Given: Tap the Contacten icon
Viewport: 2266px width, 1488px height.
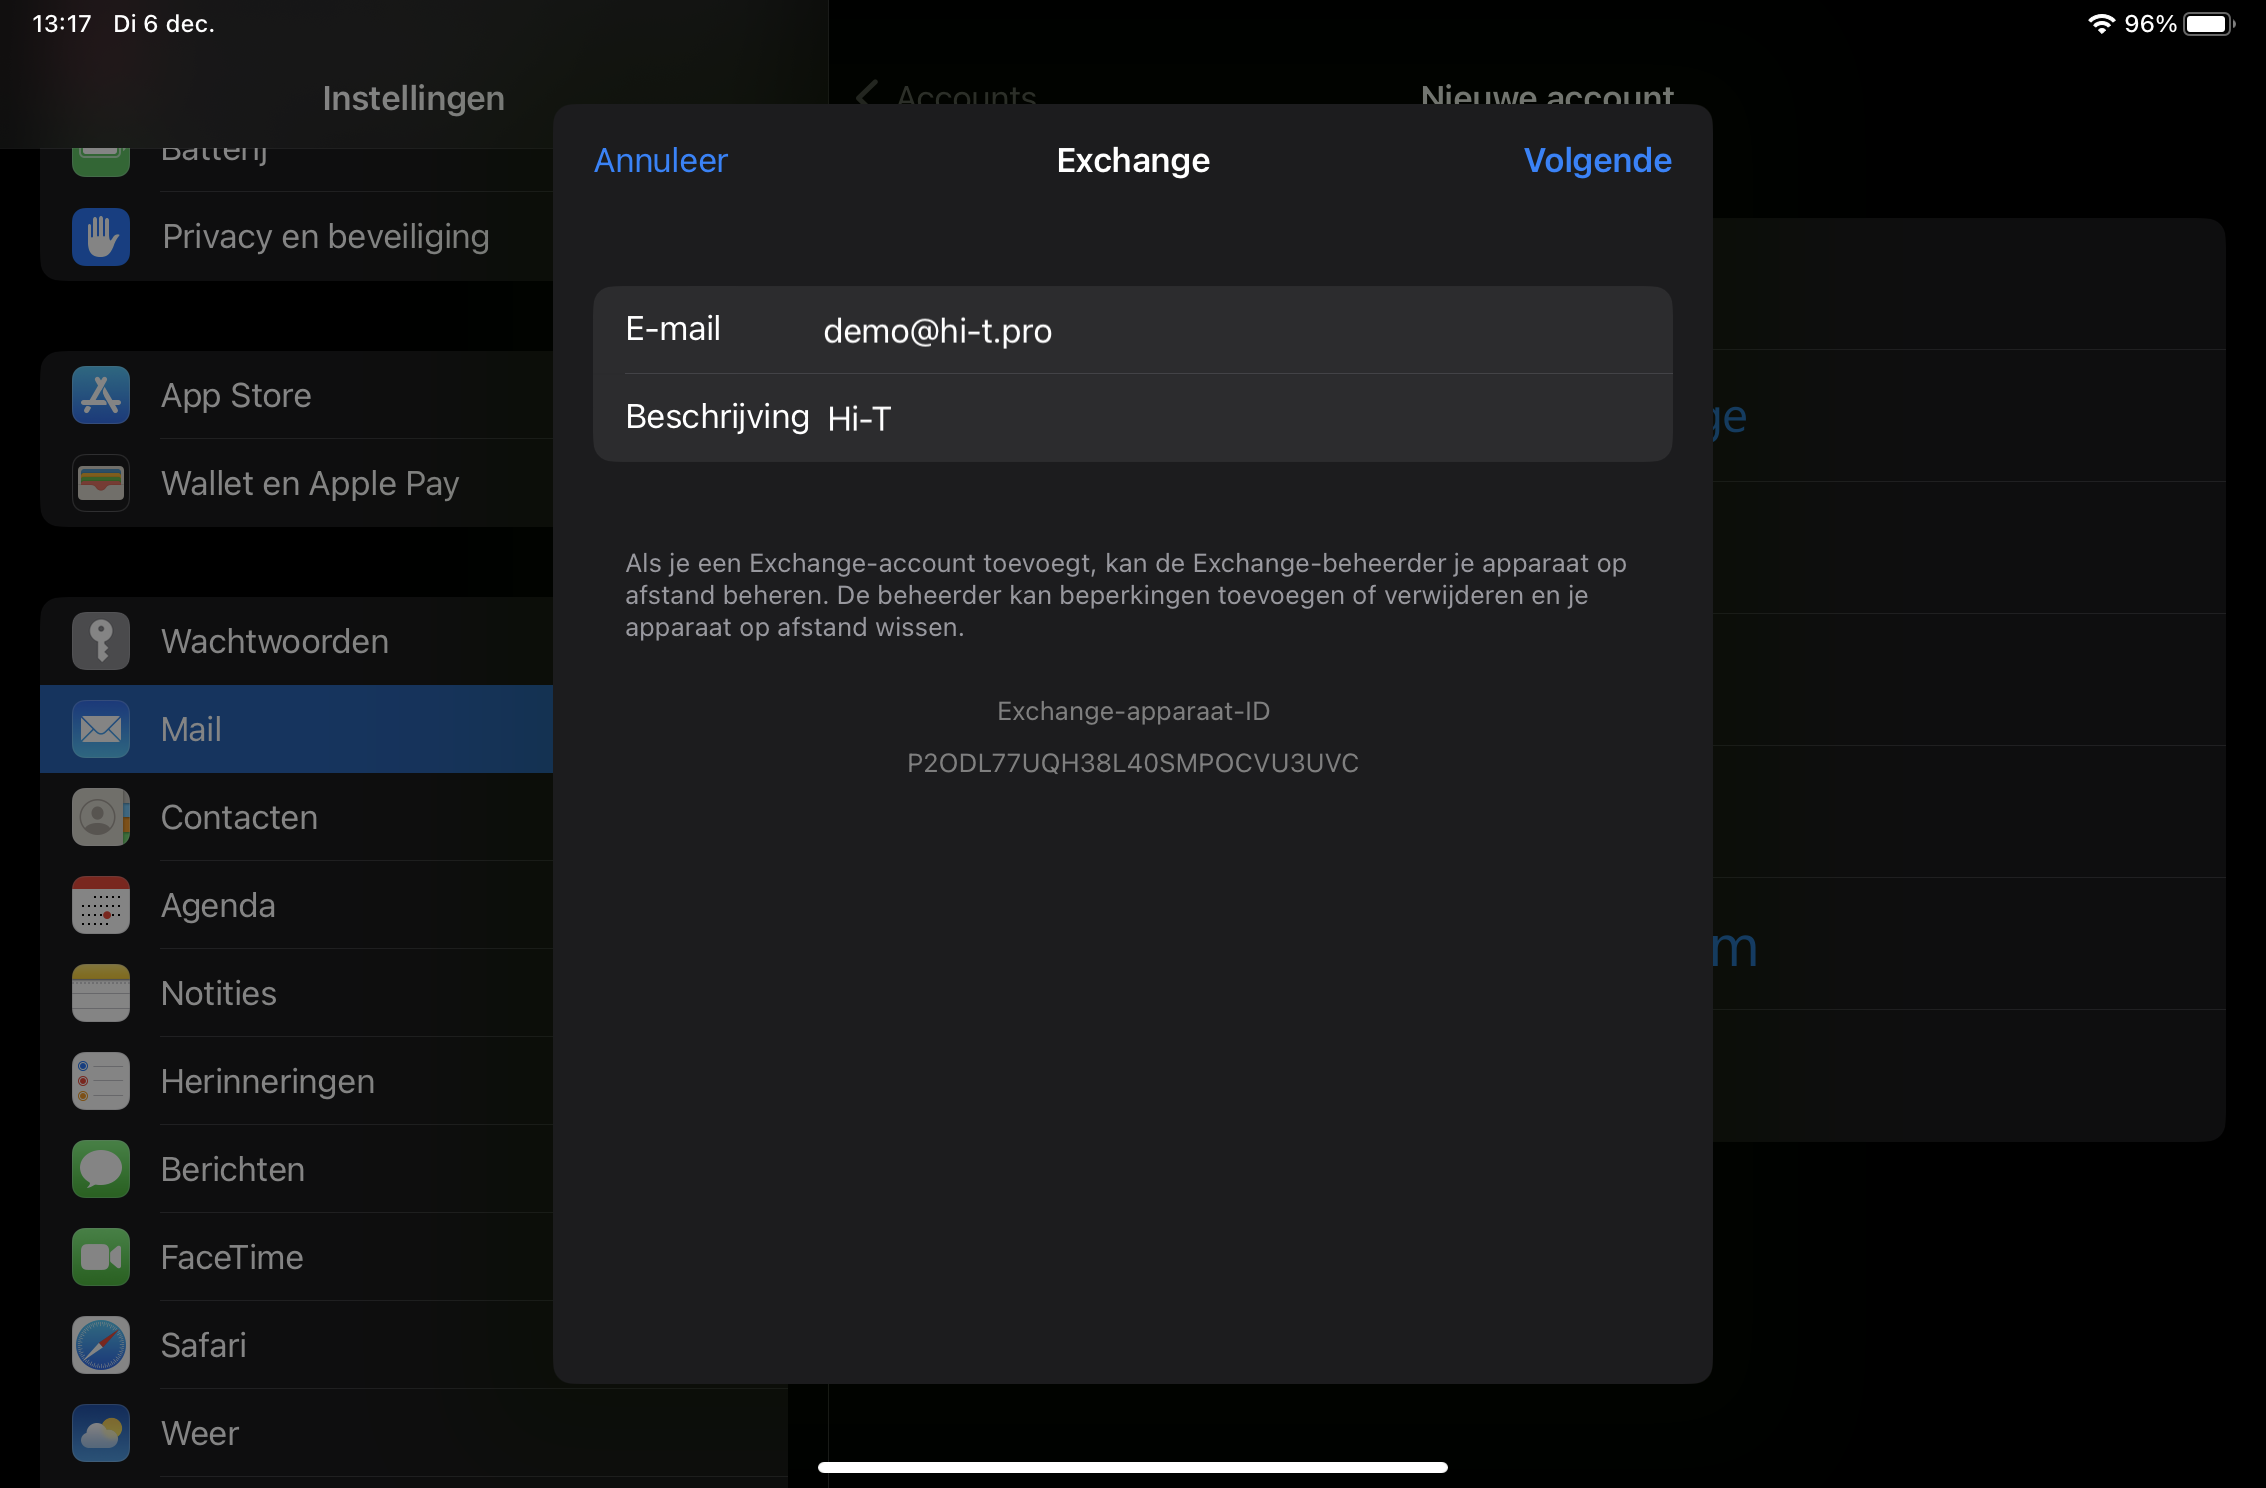Looking at the screenshot, I should pos(101,817).
